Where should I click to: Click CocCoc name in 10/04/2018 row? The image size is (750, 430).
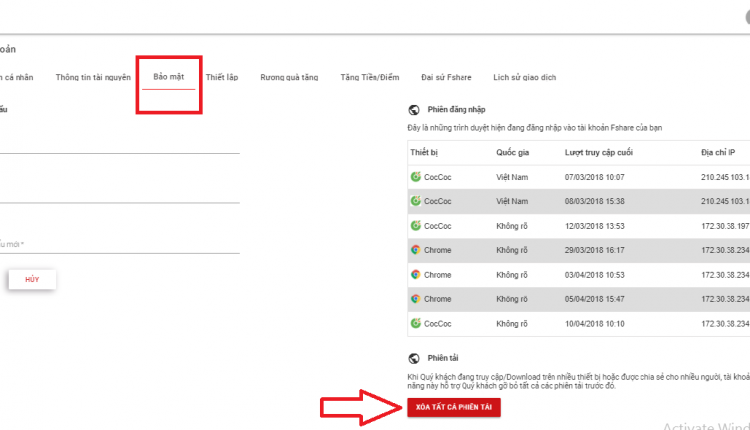tap(437, 324)
